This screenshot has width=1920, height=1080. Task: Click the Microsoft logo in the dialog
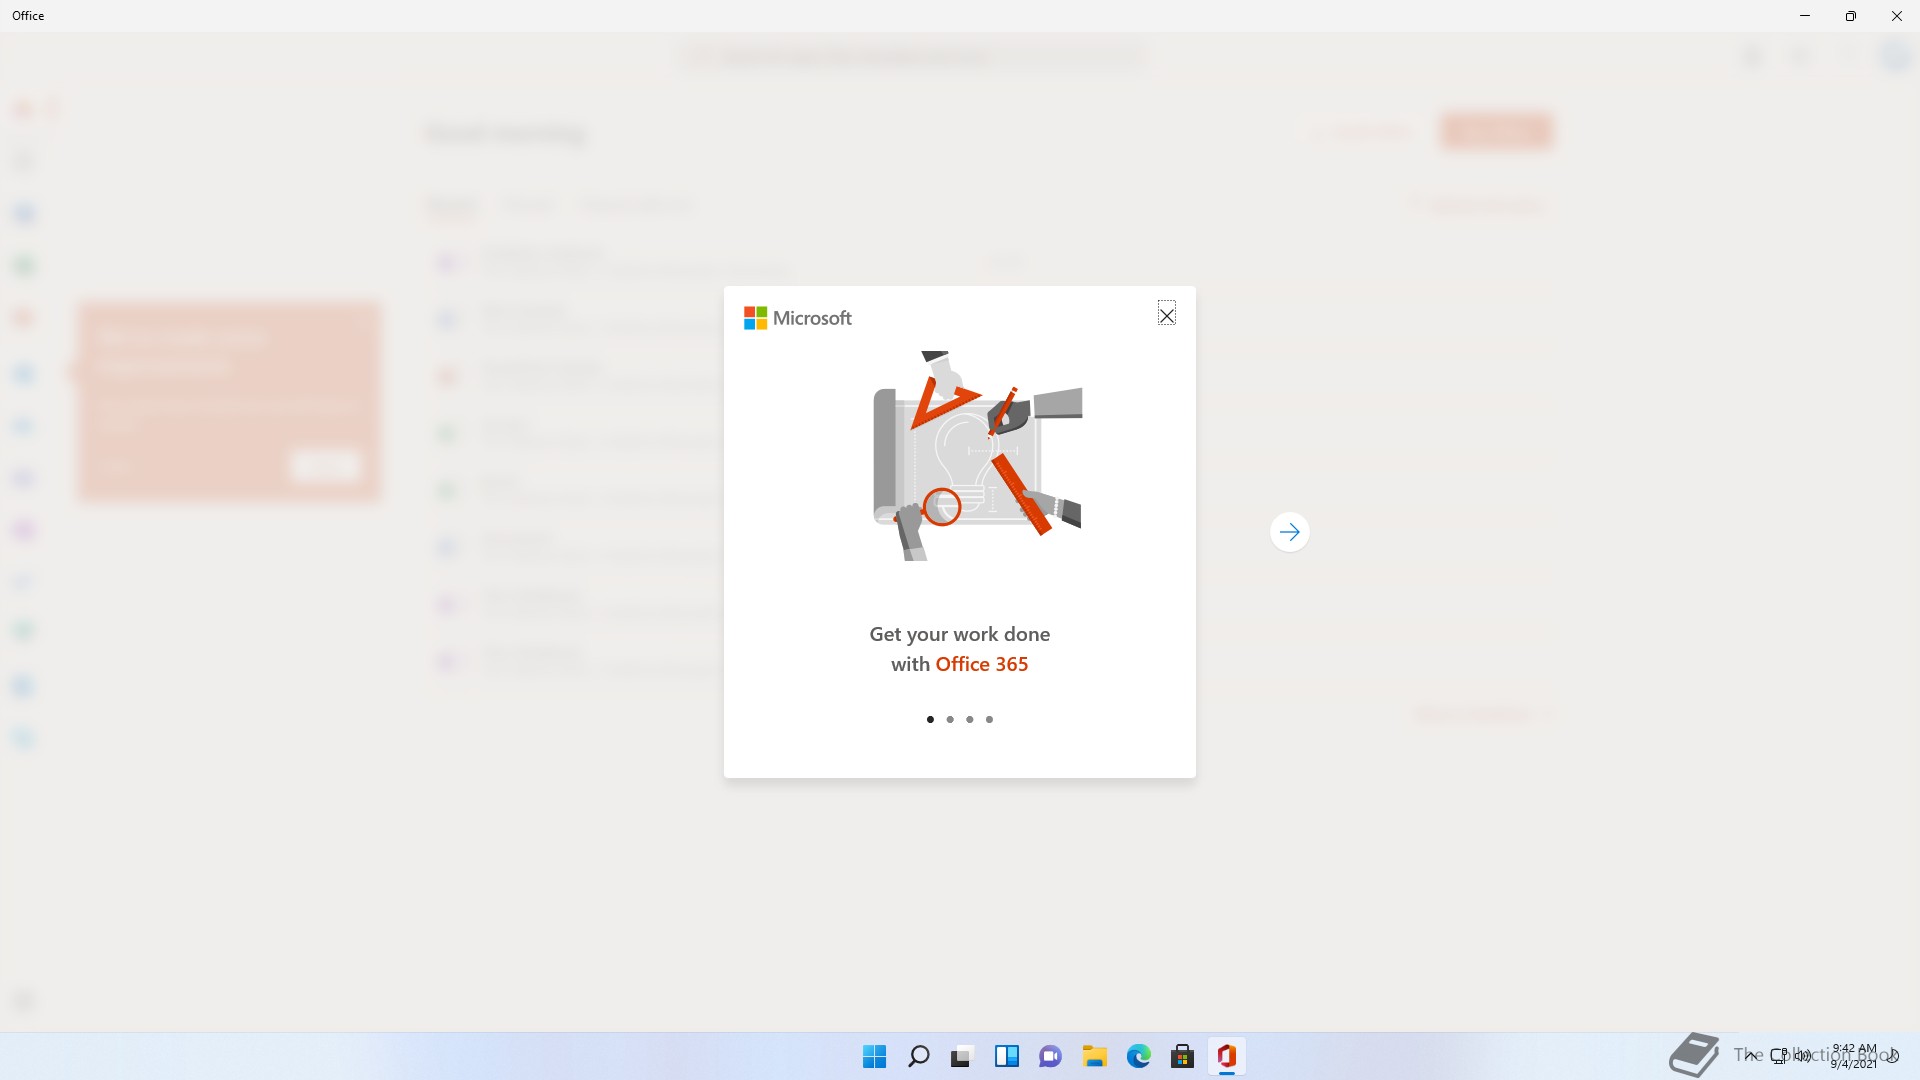[x=798, y=318]
